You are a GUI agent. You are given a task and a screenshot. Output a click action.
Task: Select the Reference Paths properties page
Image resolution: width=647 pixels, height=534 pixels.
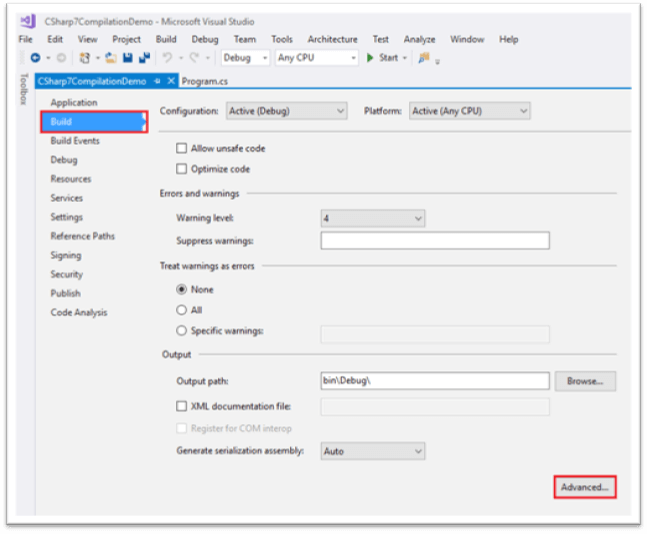point(83,236)
